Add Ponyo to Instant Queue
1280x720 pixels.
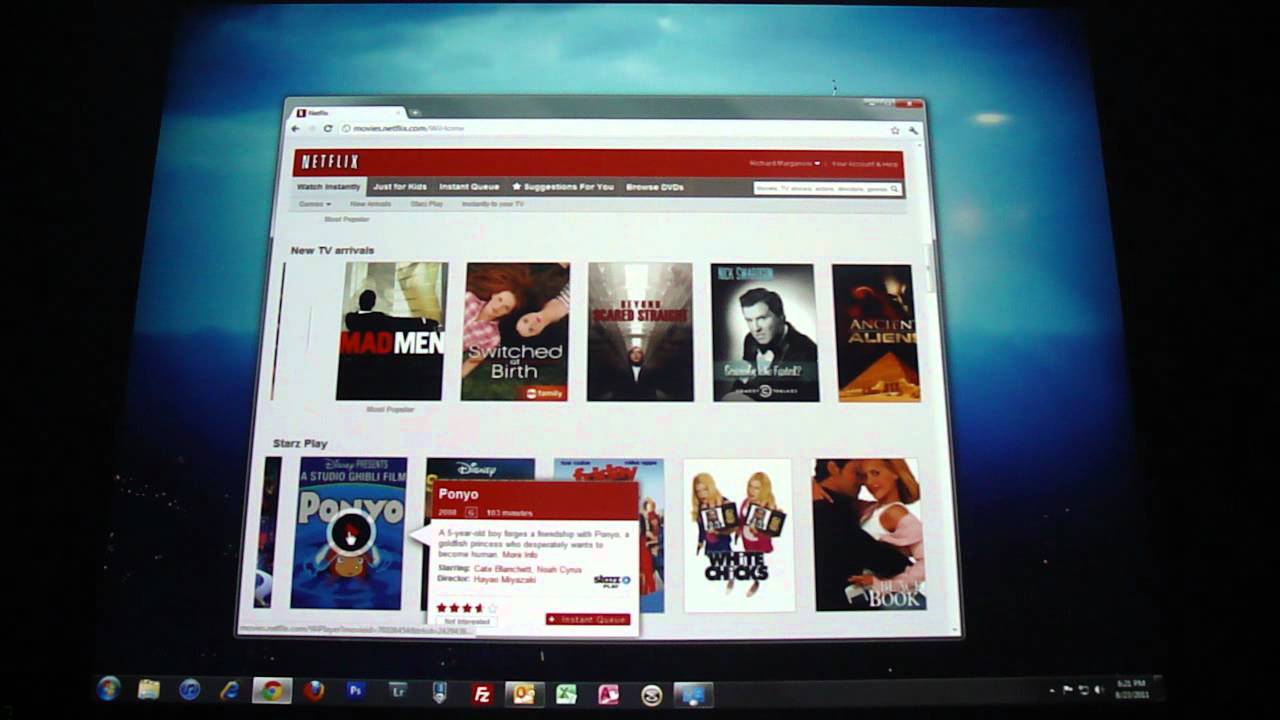pyautogui.click(x=588, y=619)
